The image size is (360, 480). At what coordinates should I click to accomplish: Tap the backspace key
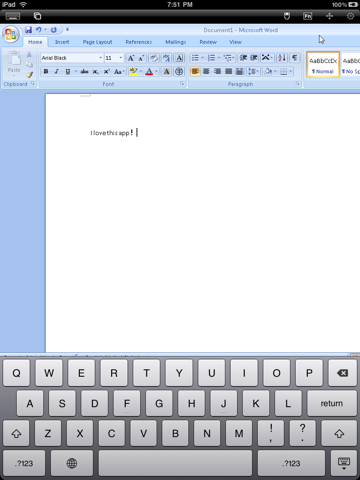(x=342, y=373)
